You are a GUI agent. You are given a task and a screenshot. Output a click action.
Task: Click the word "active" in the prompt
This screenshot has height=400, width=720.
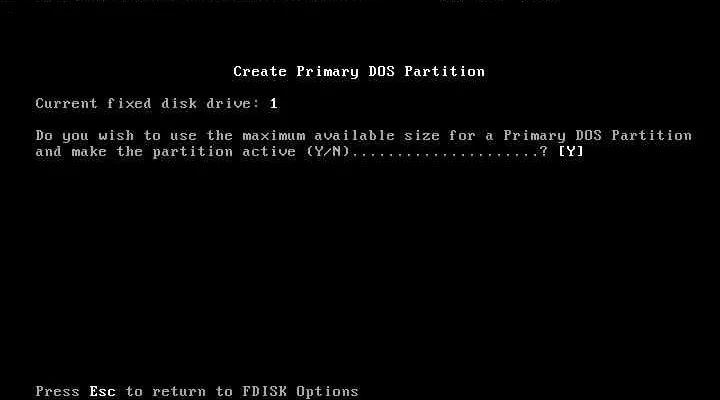(269, 152)
